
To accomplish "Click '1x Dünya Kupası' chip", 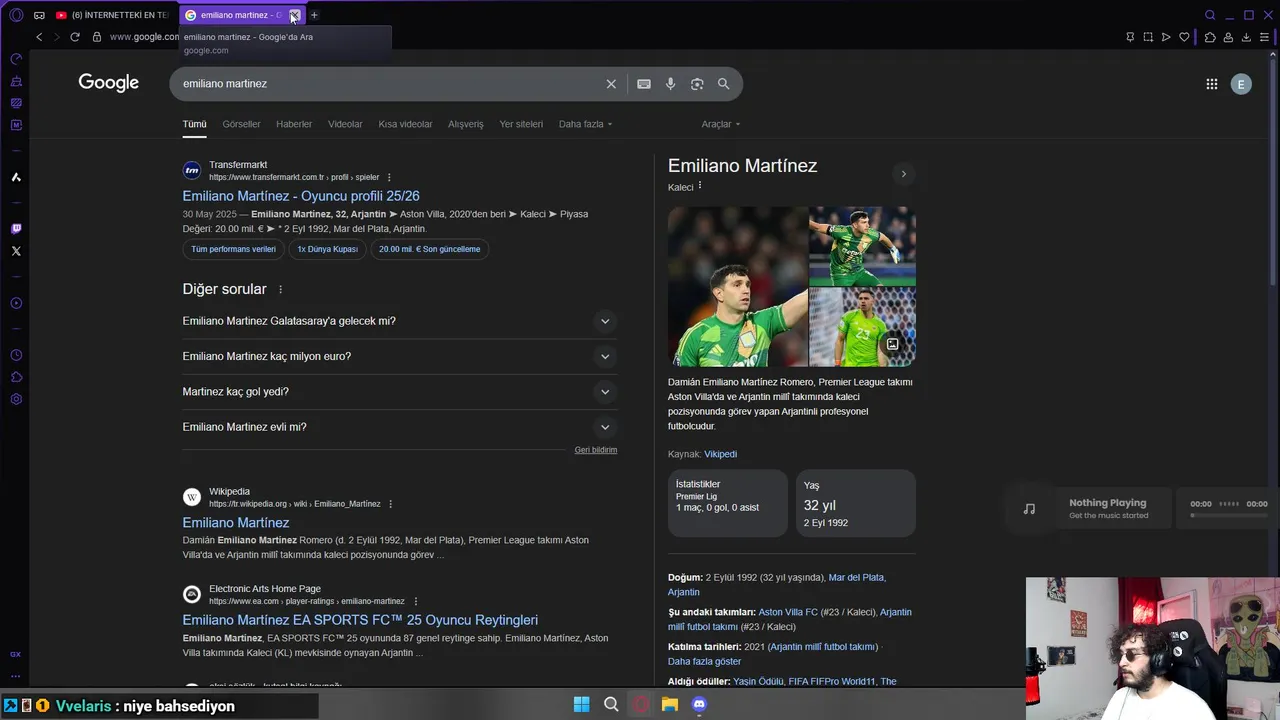I will [327, 249].
